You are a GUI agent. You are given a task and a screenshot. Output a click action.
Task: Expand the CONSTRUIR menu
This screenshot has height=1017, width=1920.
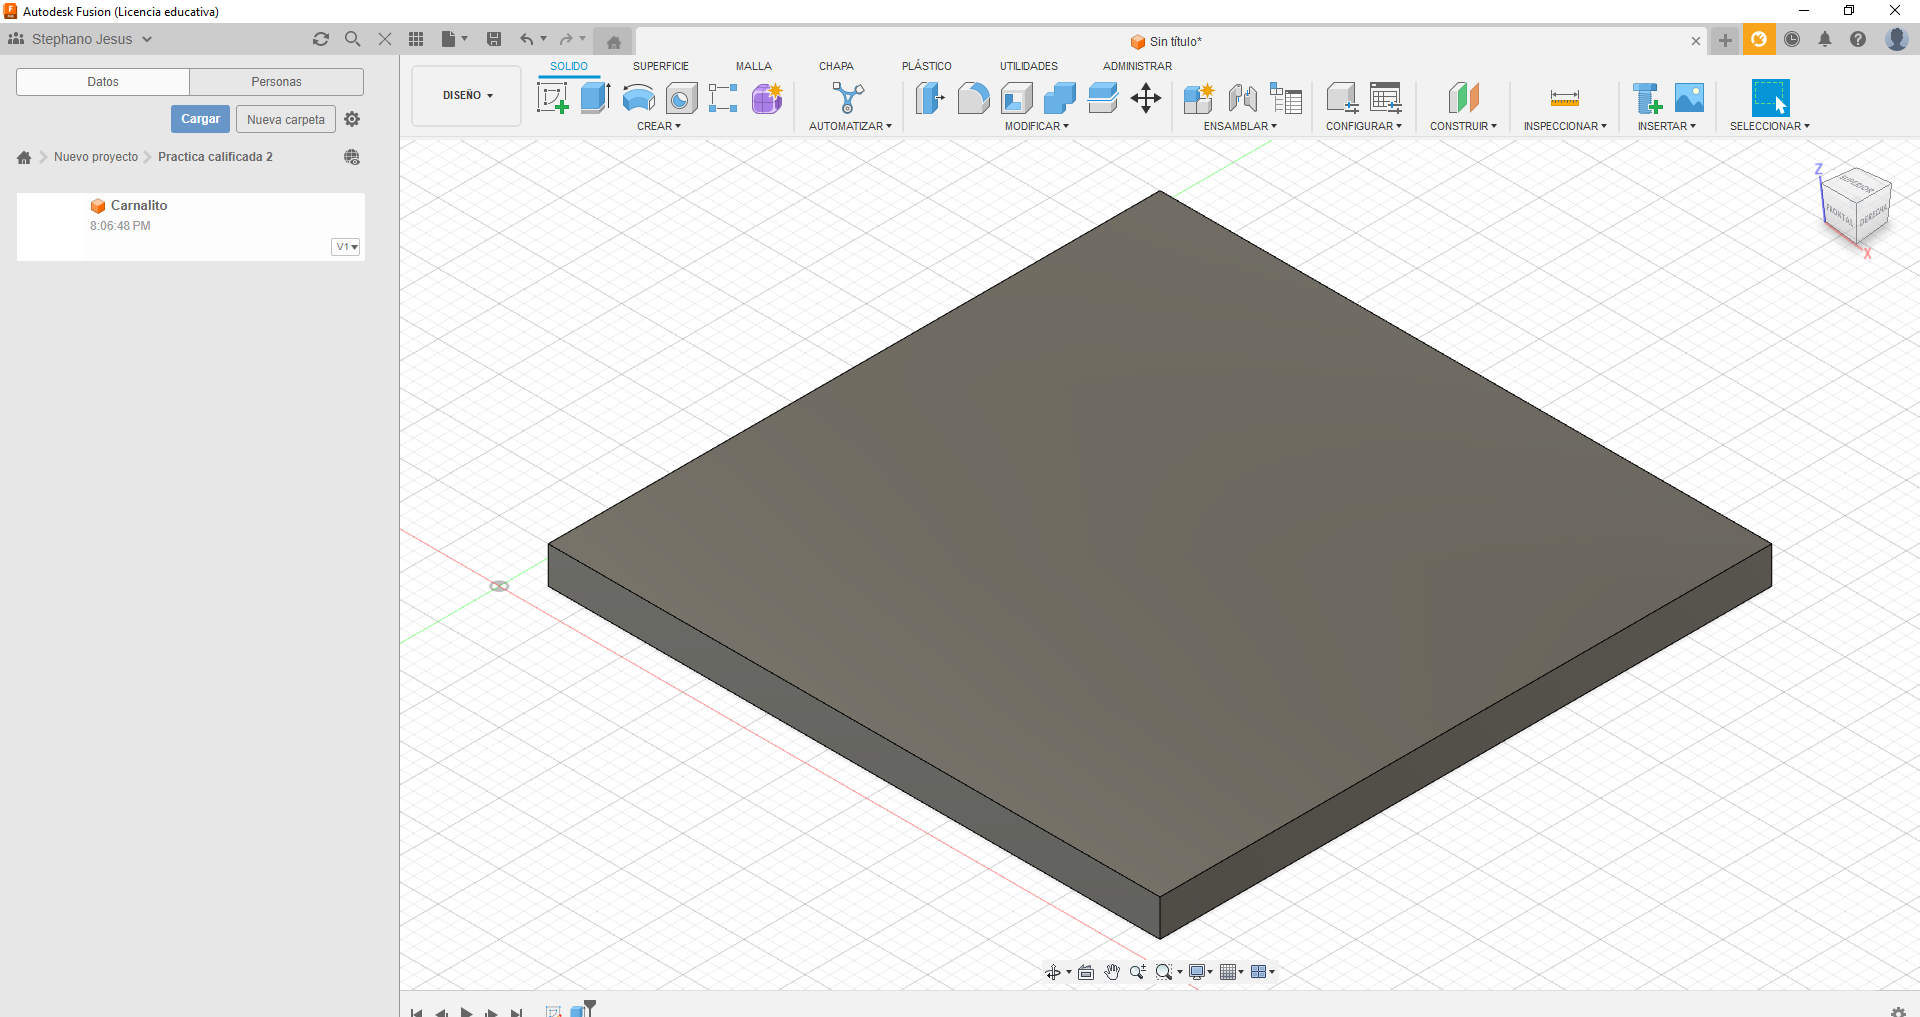click(x=1463, y=126)
